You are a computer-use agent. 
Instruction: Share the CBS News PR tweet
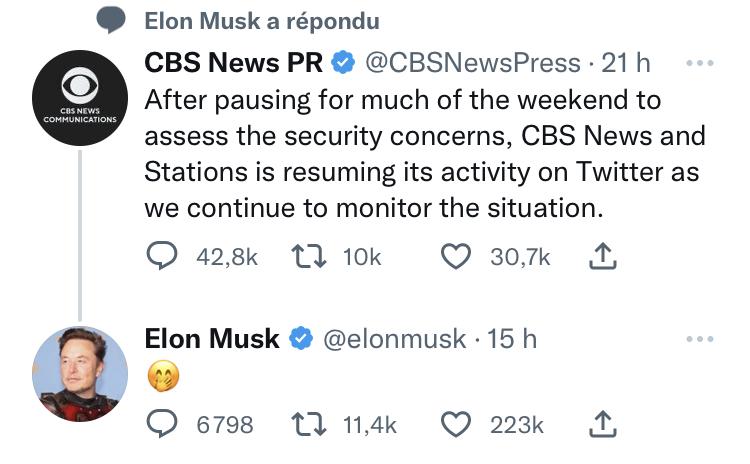coord(601,258)
